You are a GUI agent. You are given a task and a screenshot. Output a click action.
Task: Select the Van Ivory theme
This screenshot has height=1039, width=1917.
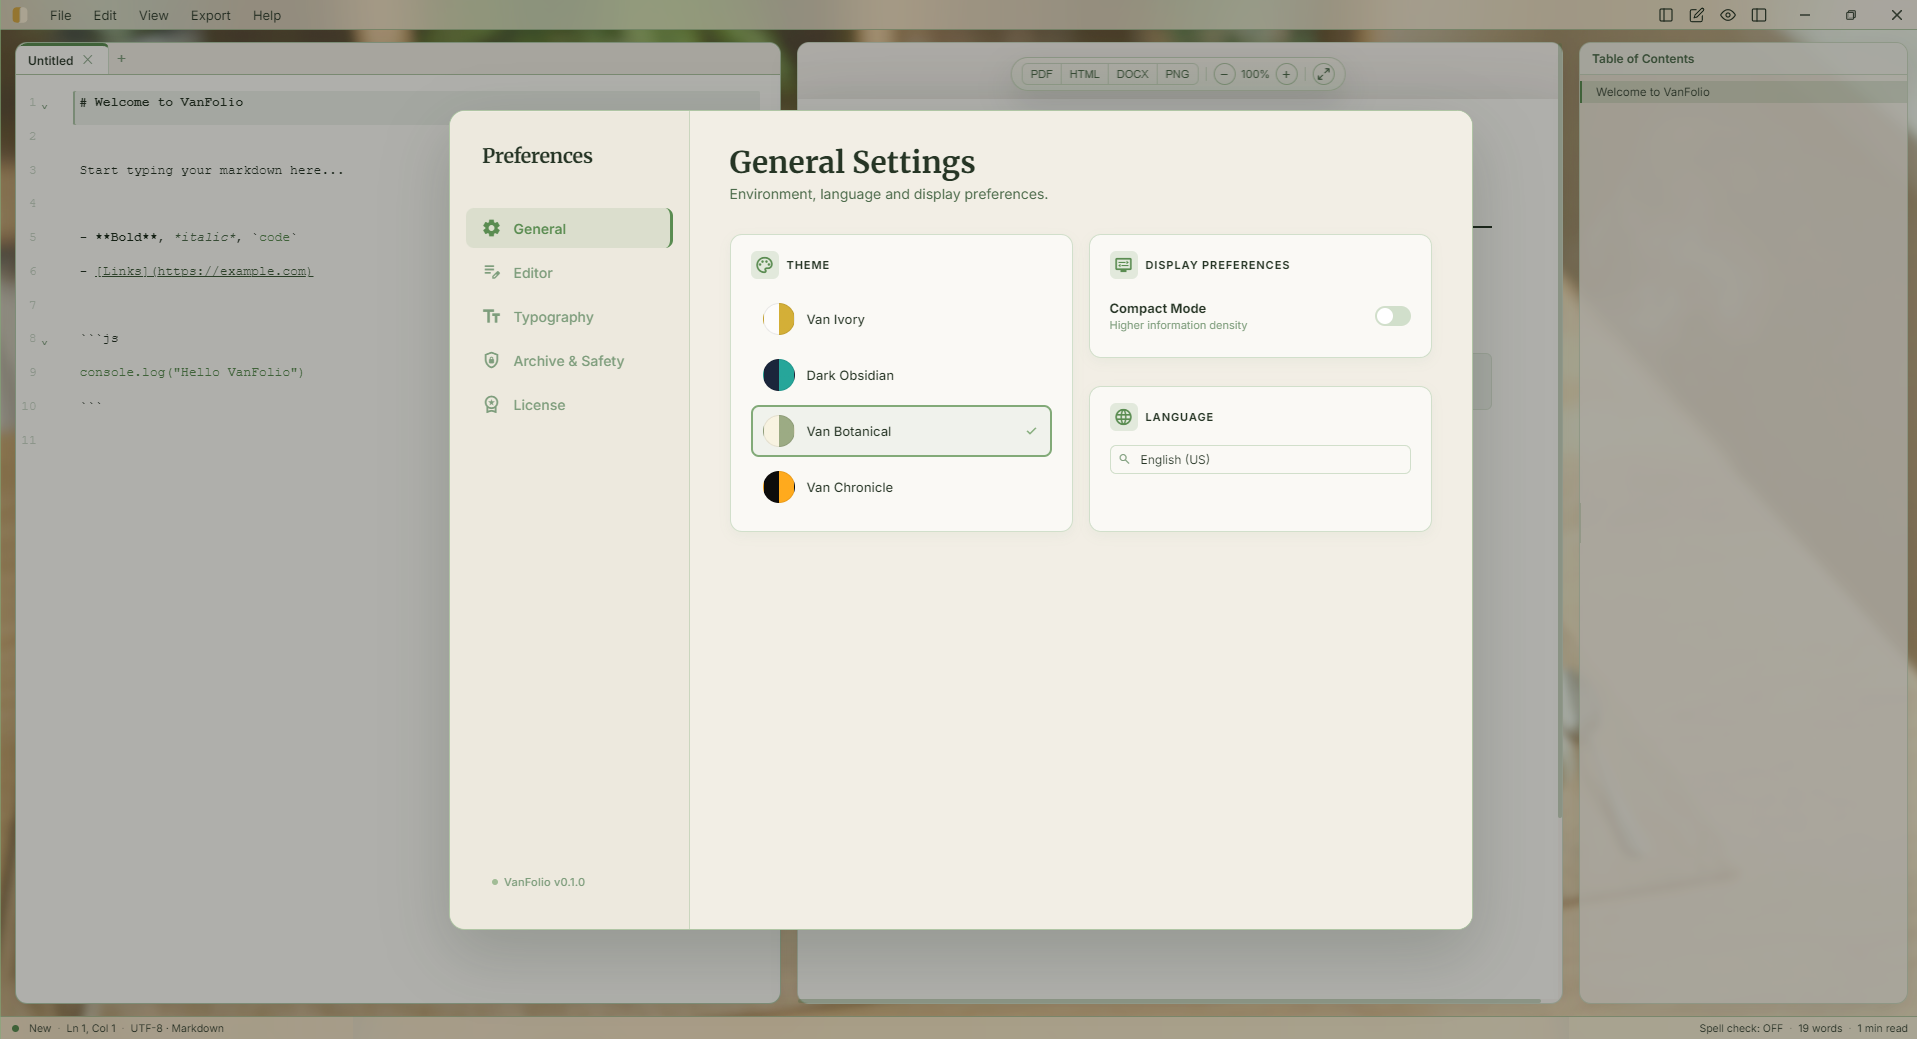[836, 319]
